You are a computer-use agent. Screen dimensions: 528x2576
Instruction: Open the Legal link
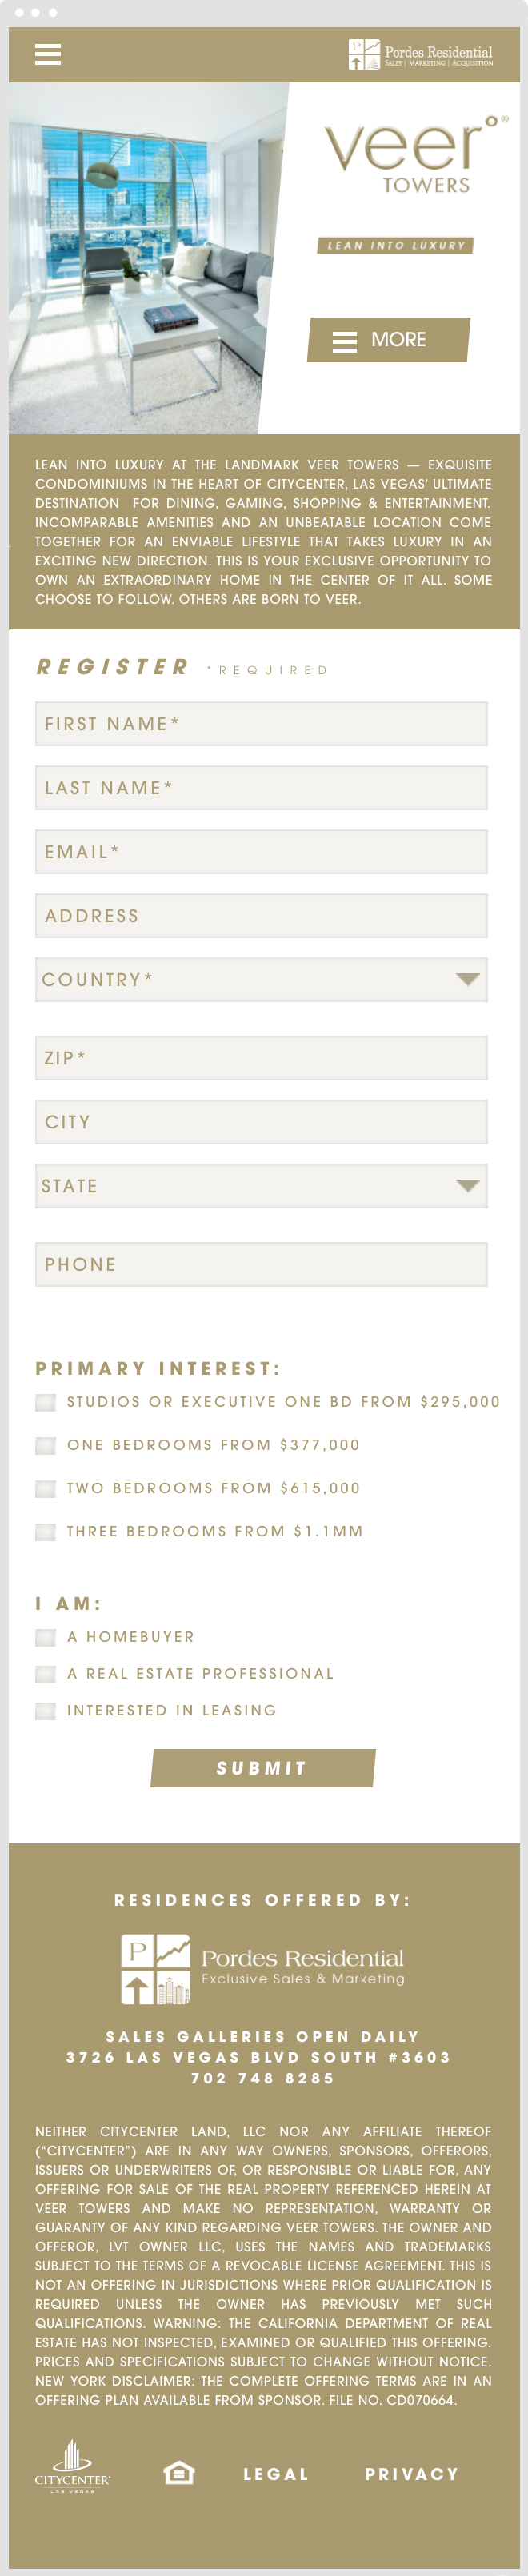pos(276,2474)
